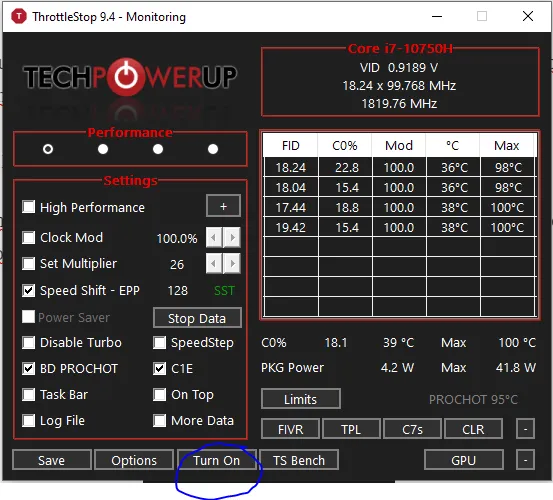Screen dimensions: 553x500
Task: Increase Clock Mod with the right arrow
Action: 232,238
